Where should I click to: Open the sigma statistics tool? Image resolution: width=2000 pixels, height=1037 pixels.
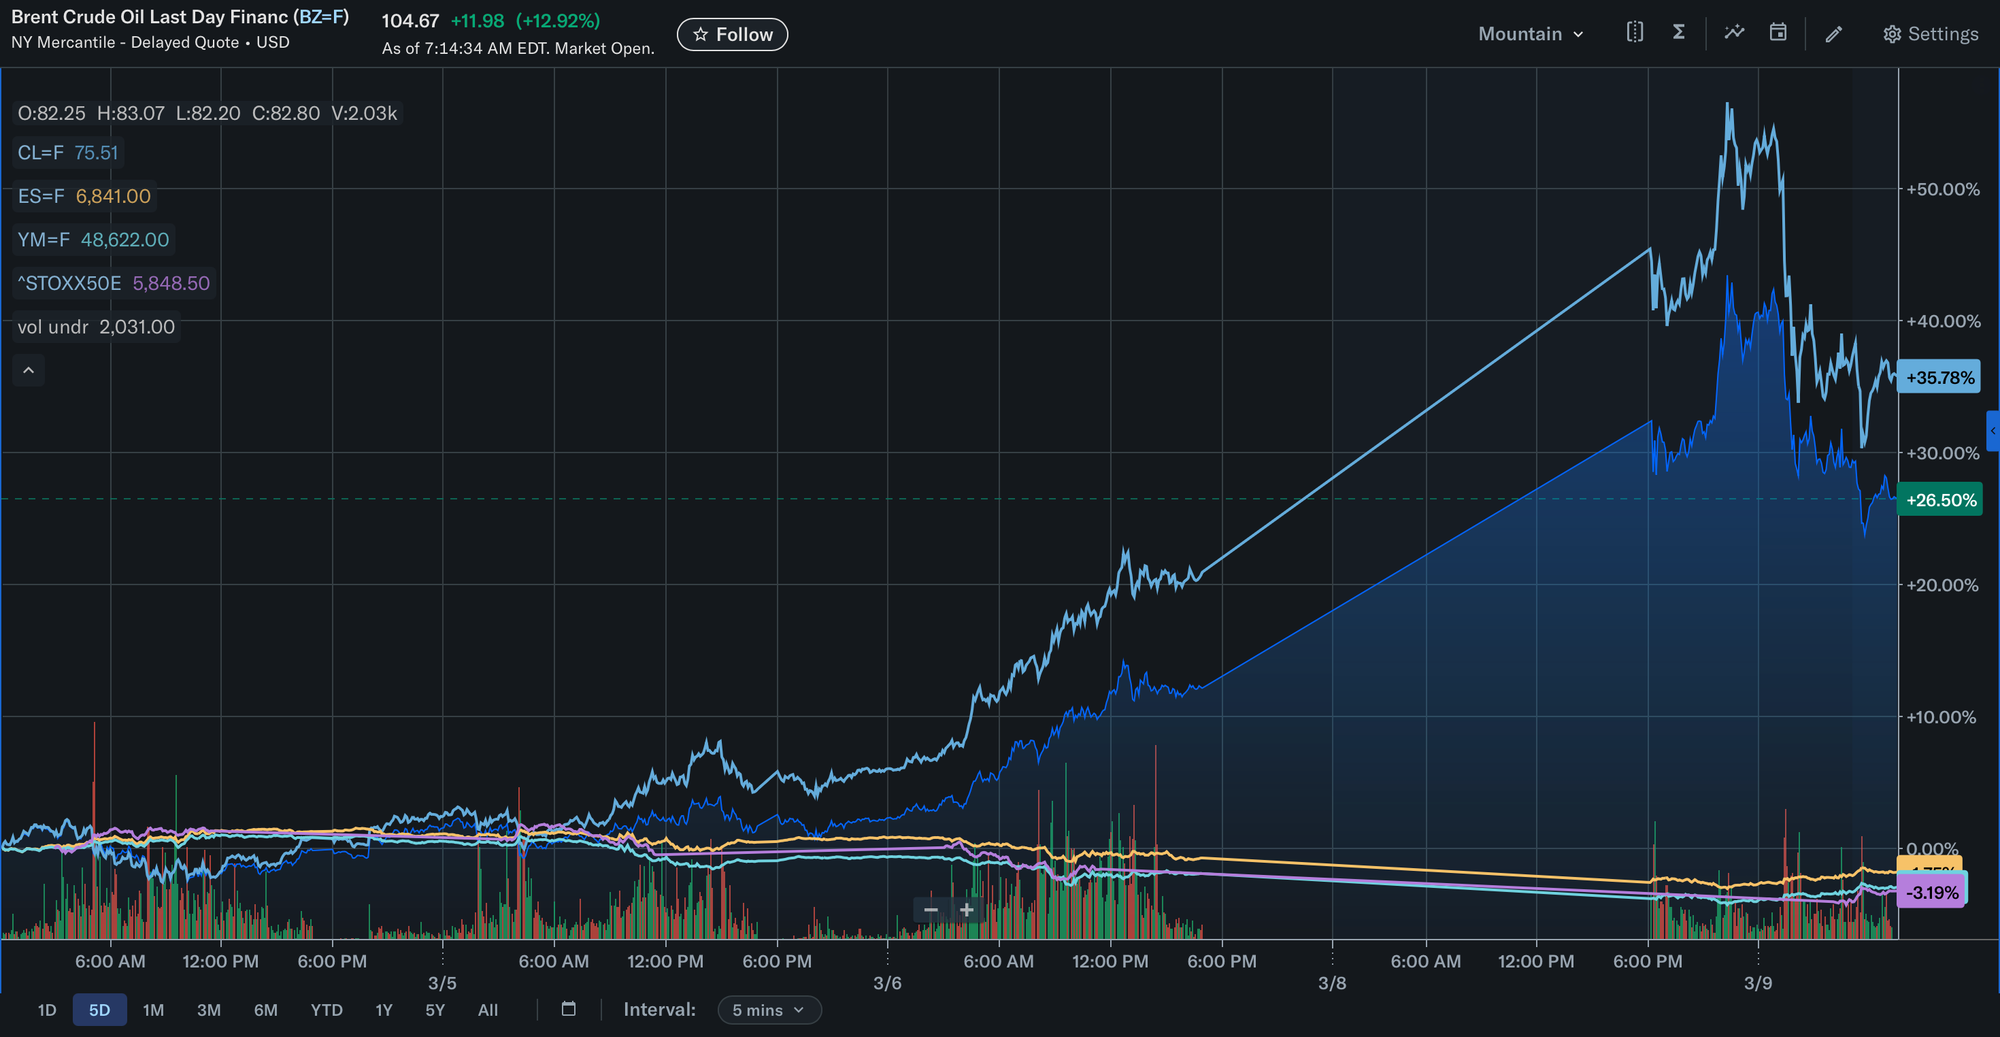pos(1679,33)
